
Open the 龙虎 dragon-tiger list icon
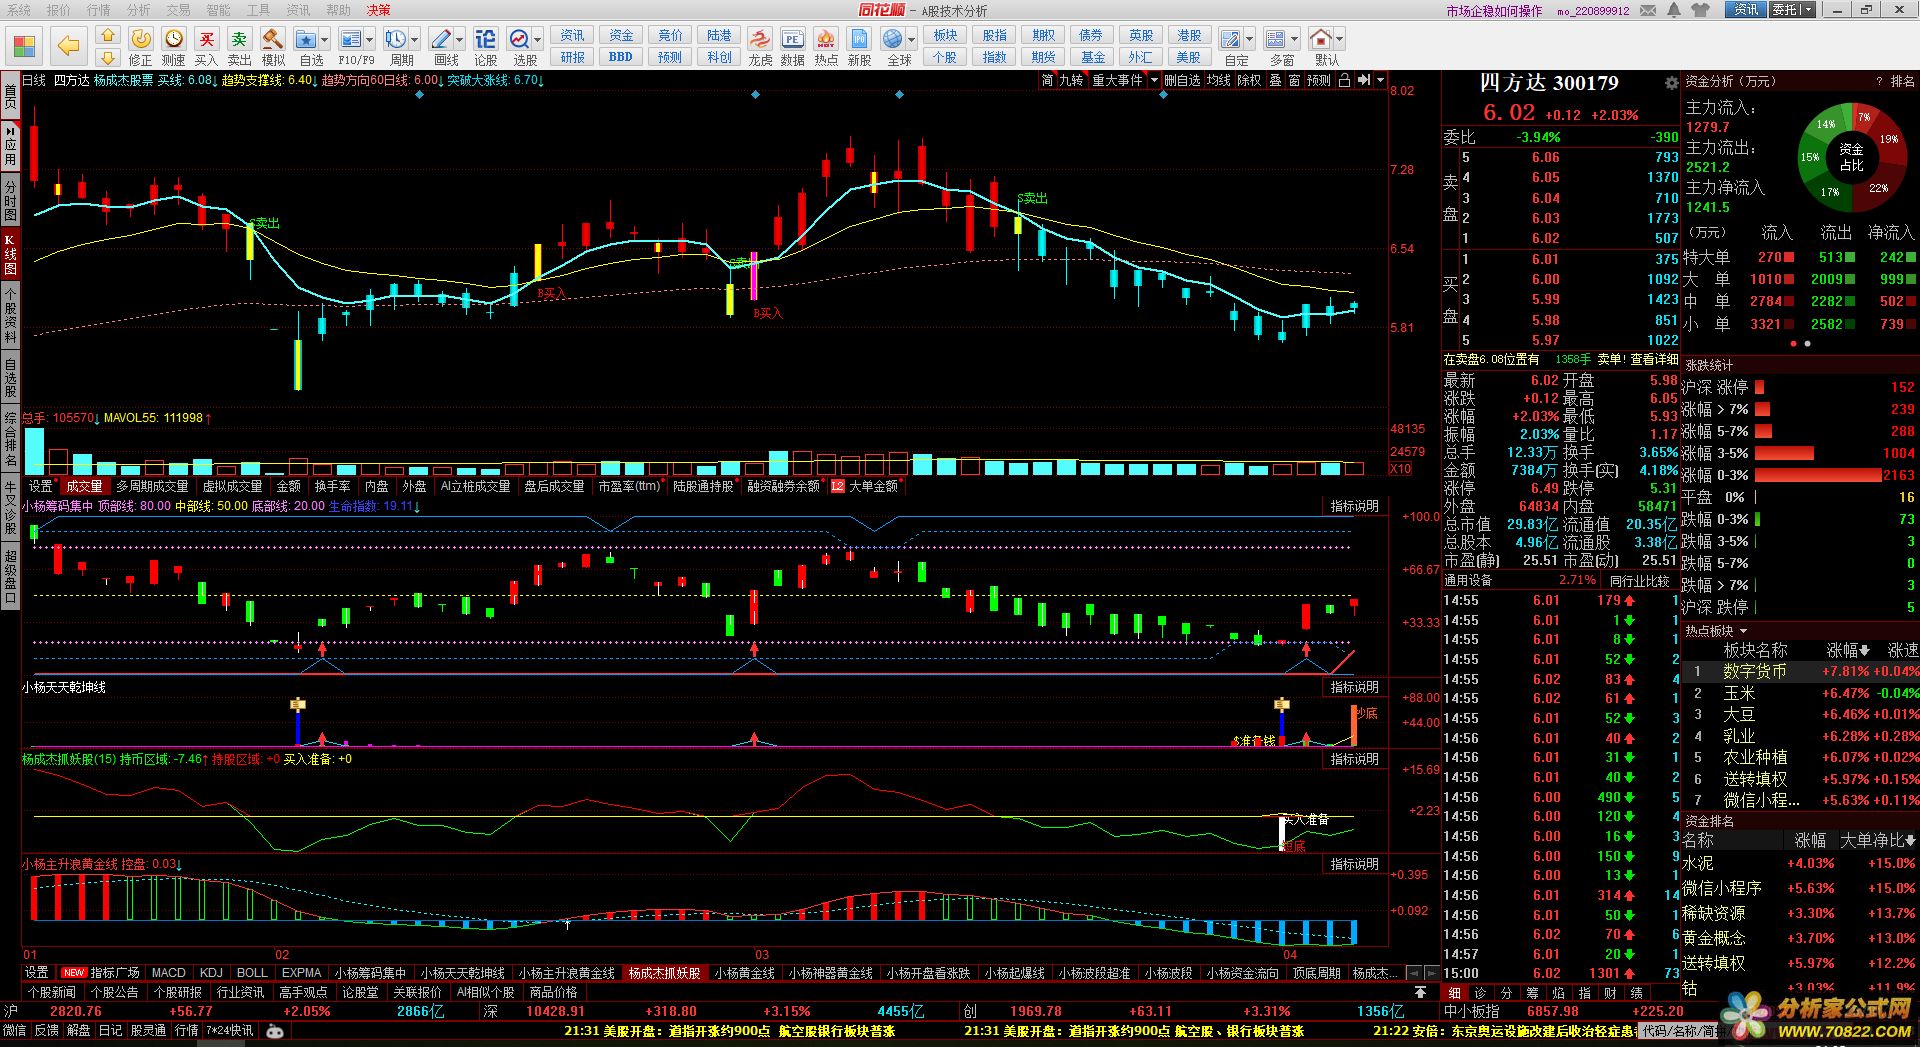[x=760, y=39]
